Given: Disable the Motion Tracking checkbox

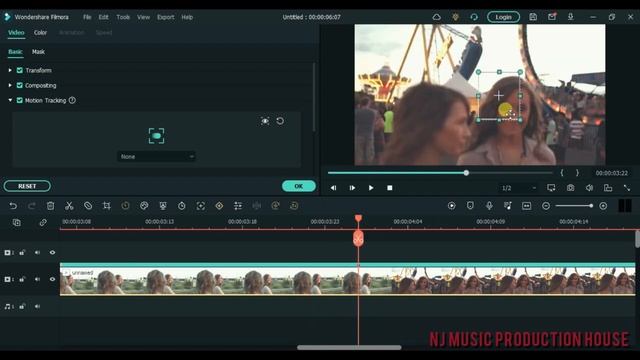Looking at the screenshot, I should pyautogui.click(x=20, y=100).
